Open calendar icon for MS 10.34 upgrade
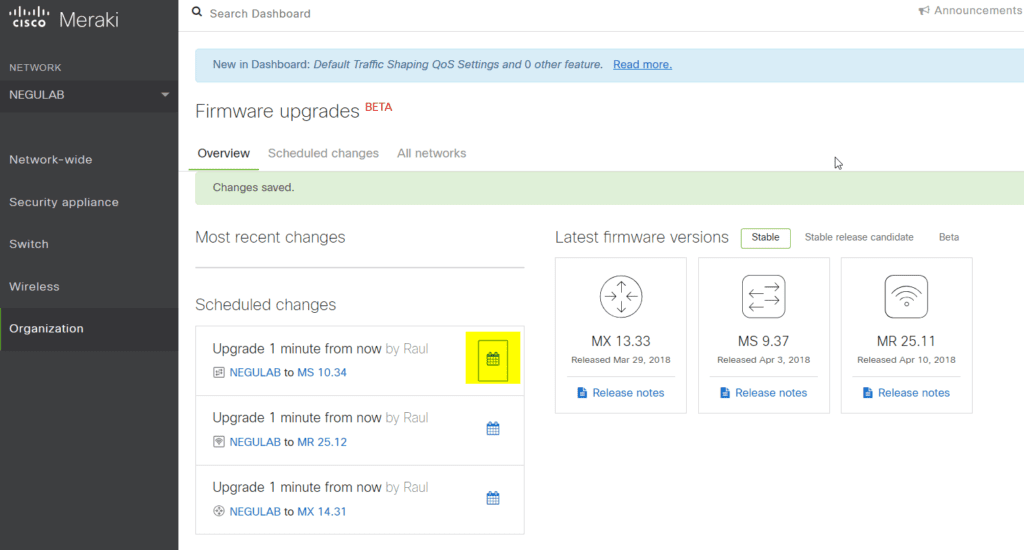Image resolution: width=1024 pixels, height=550 pixels. pyautogui.click(x=493, y=359)
